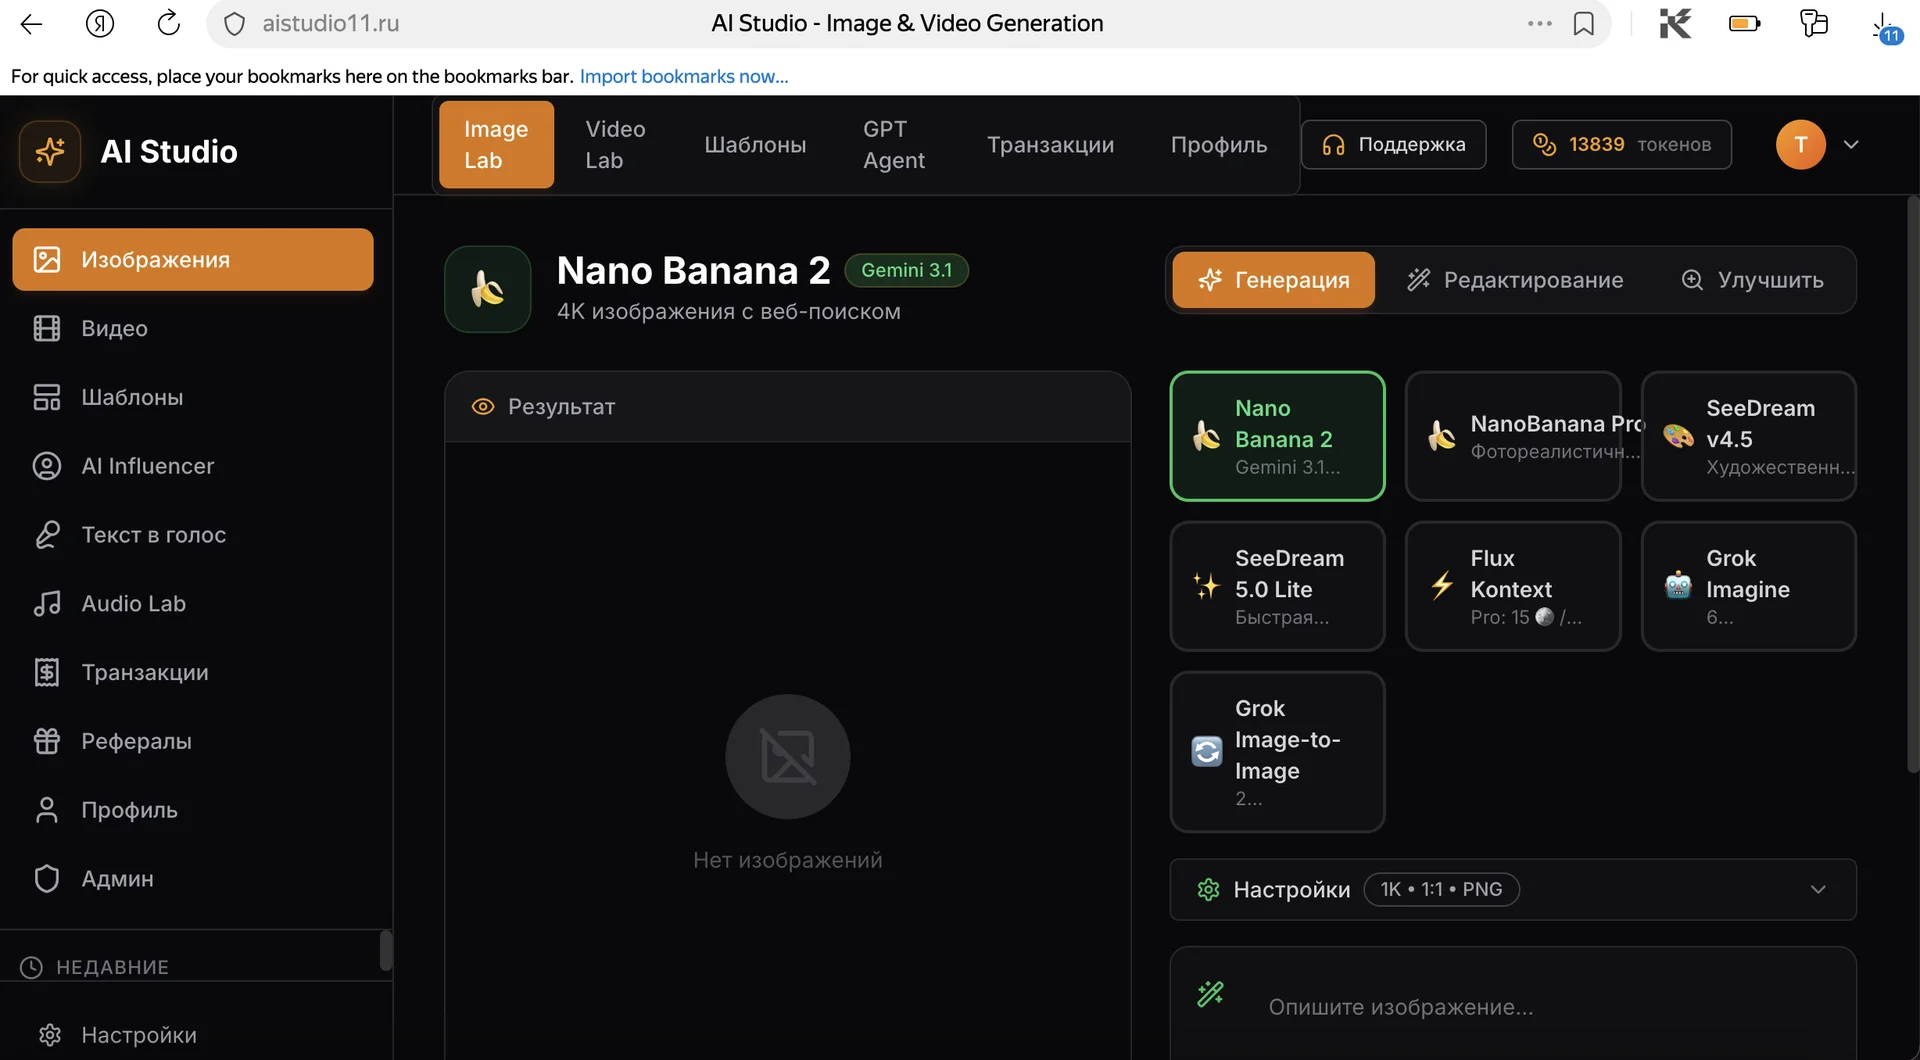Open the Шаблоны tab in top navigation
The image size is (1920, 1060).
click(x=755, y=145)
